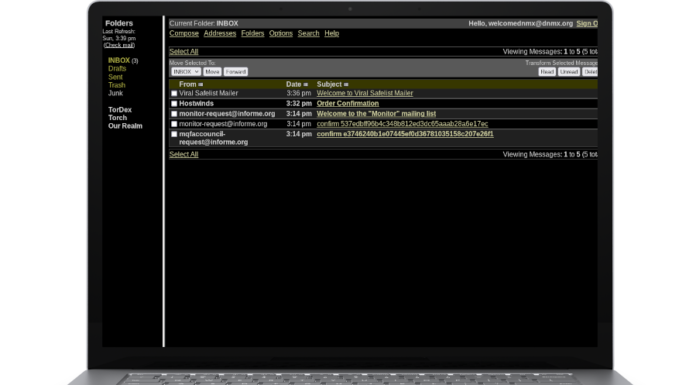Open the Search link
The image size is (696, 385).
pyautogui.click(x=308, y=33)
